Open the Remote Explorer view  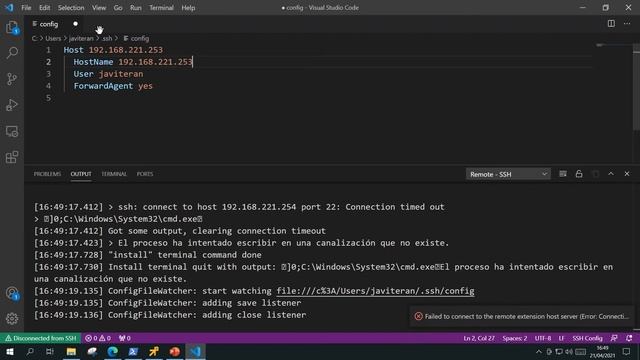pos(12,131)
